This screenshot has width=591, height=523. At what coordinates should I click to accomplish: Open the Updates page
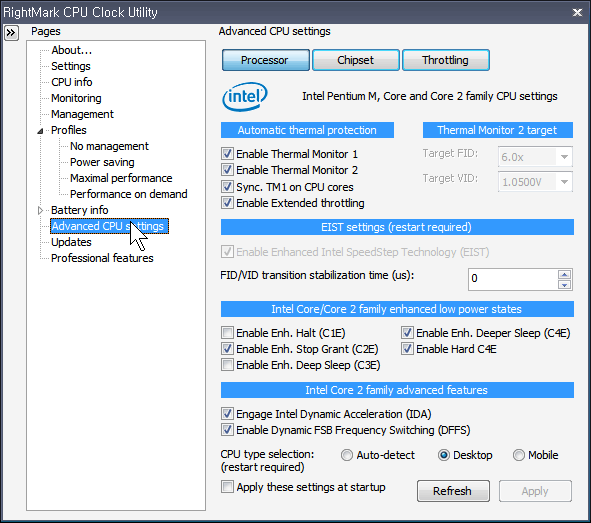pyautogui.click(x=71, y=242)
